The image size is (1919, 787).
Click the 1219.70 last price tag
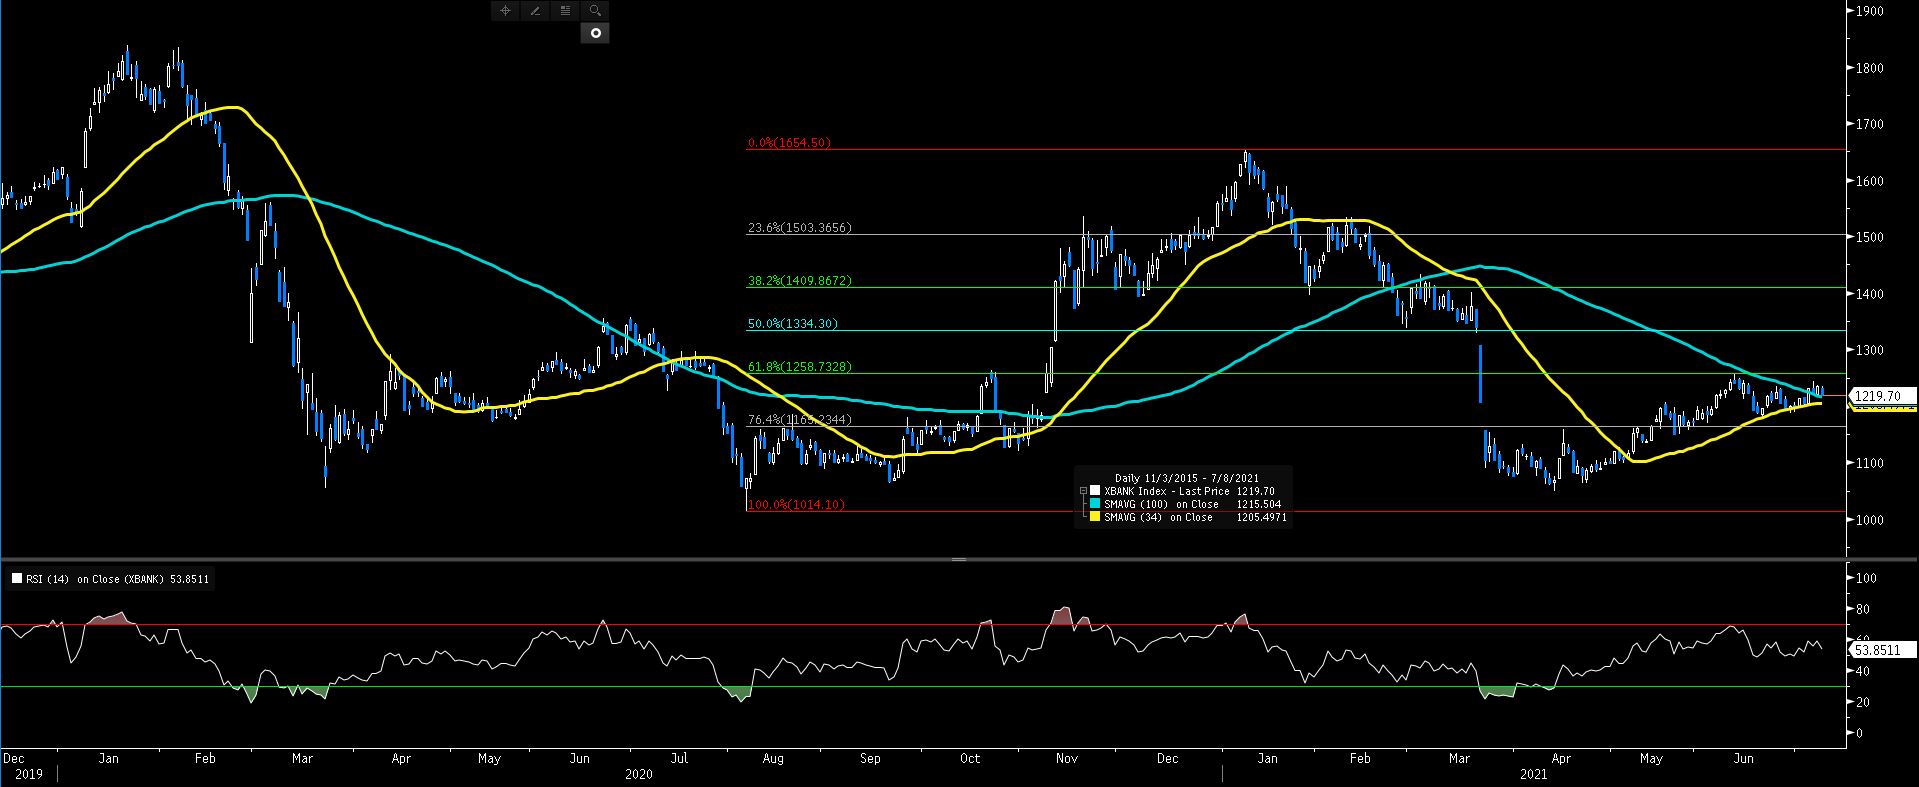(x=1884, y=396)
